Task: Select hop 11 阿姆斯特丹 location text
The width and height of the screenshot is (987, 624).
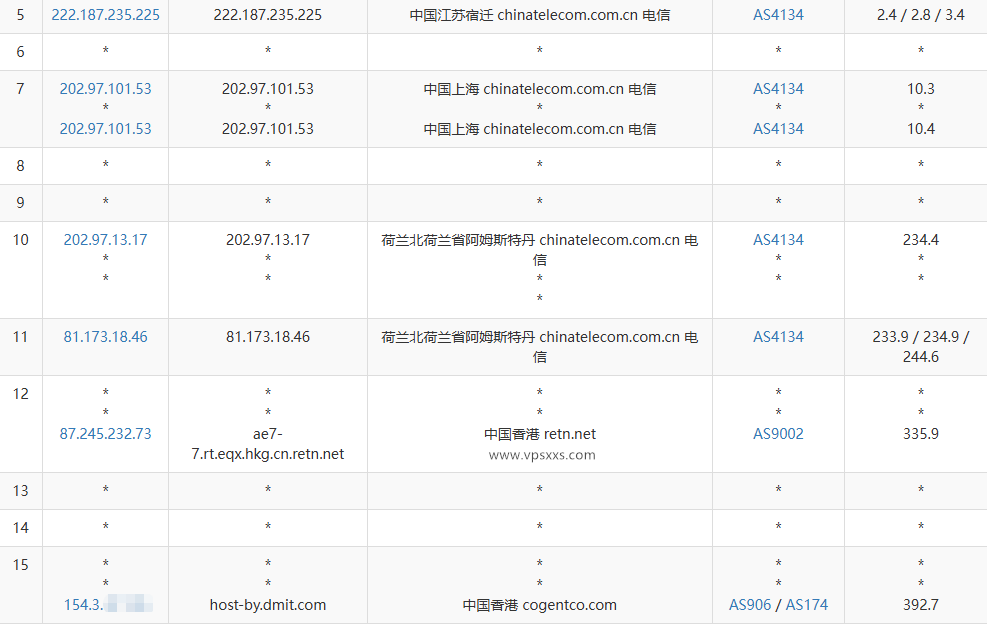Action: (x=539, y=347)
